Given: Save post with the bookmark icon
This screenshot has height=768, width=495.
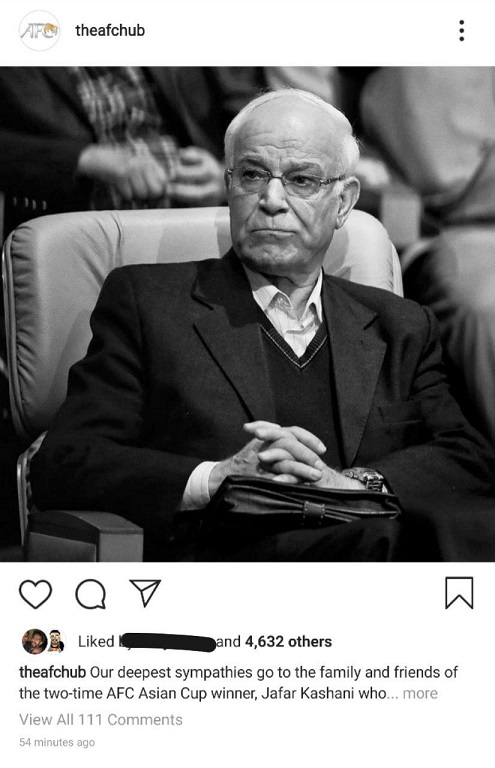Looking at the screenshot, I should [459, 593].
